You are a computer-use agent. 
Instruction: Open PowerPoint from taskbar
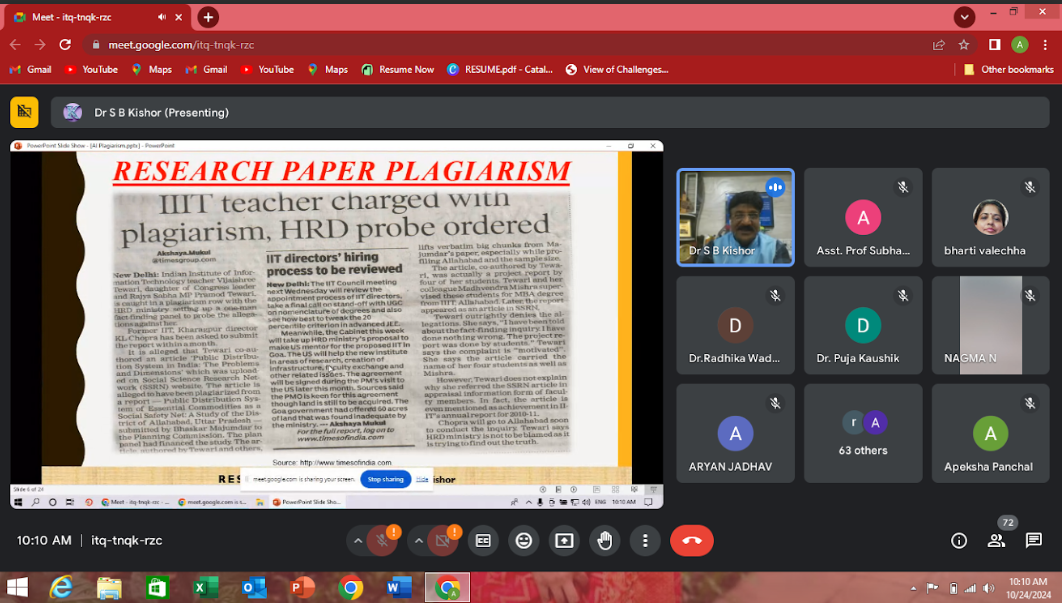pyautogui.click(x=302, y=587)
